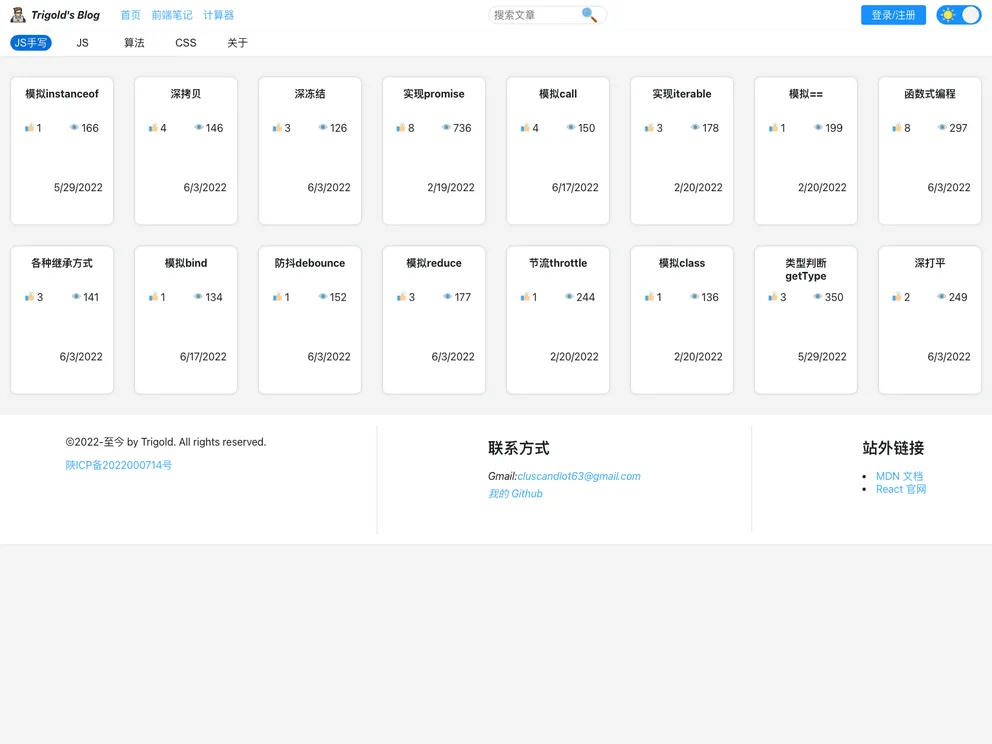Open the MDN 文档 link
992x744 pixels.
898,476
